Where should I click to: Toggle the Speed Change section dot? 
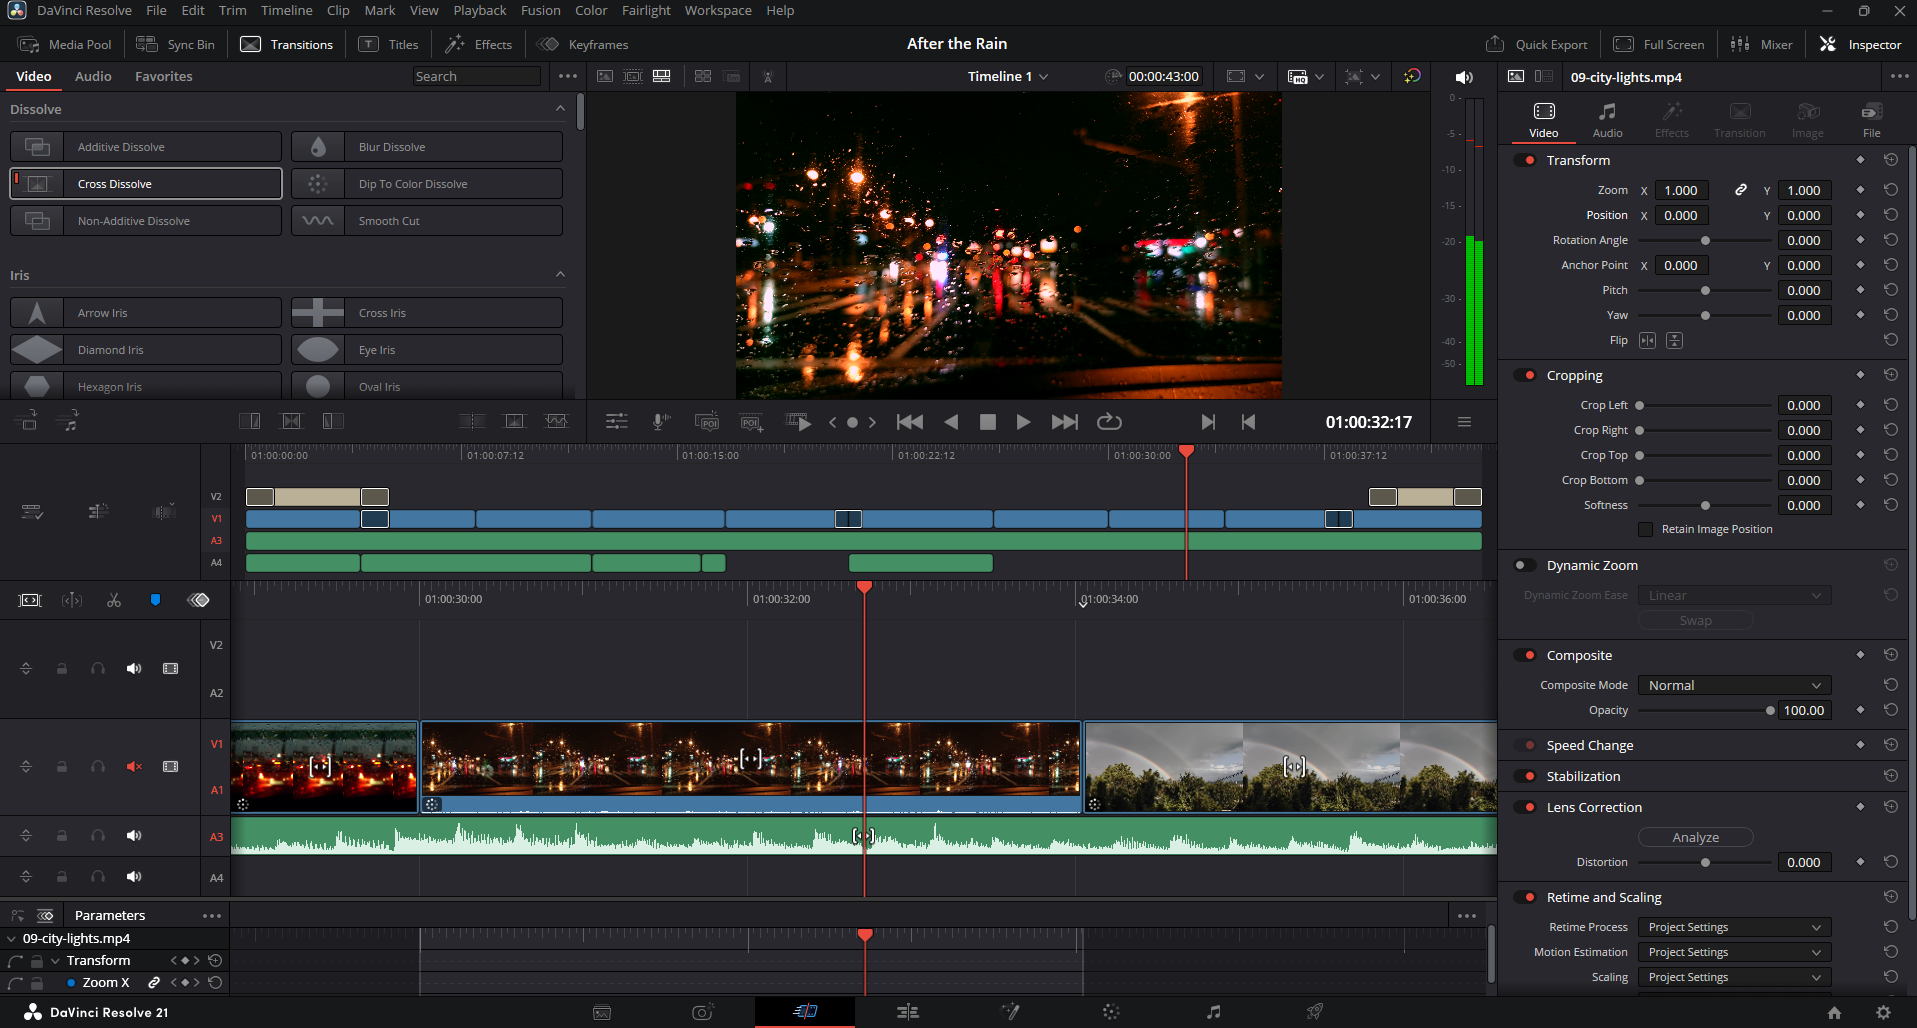point(1526,745)
